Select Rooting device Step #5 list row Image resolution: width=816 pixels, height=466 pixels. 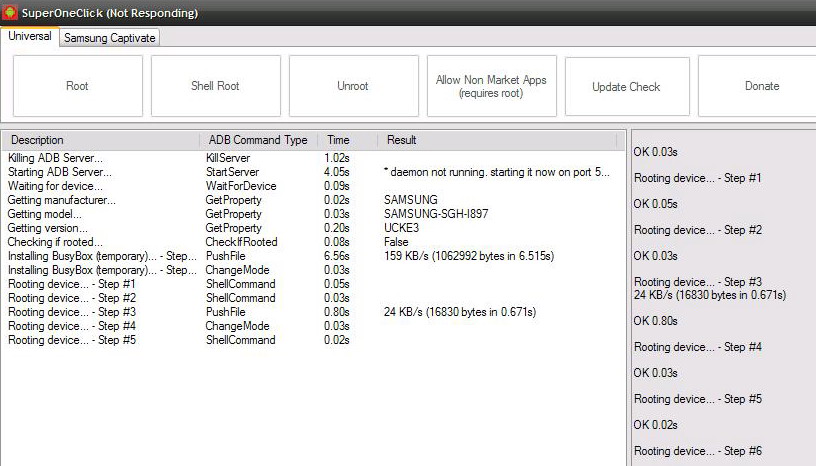coord(312,341)
